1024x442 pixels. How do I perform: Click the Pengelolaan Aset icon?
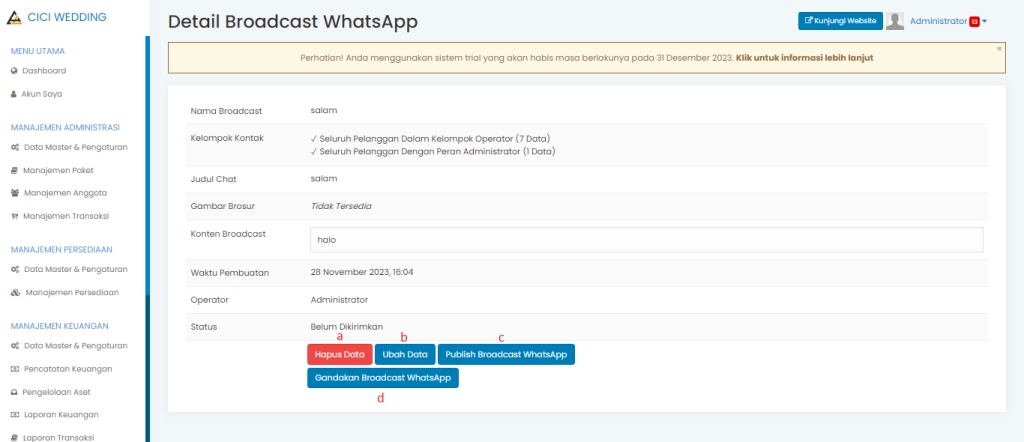point(14,392)
